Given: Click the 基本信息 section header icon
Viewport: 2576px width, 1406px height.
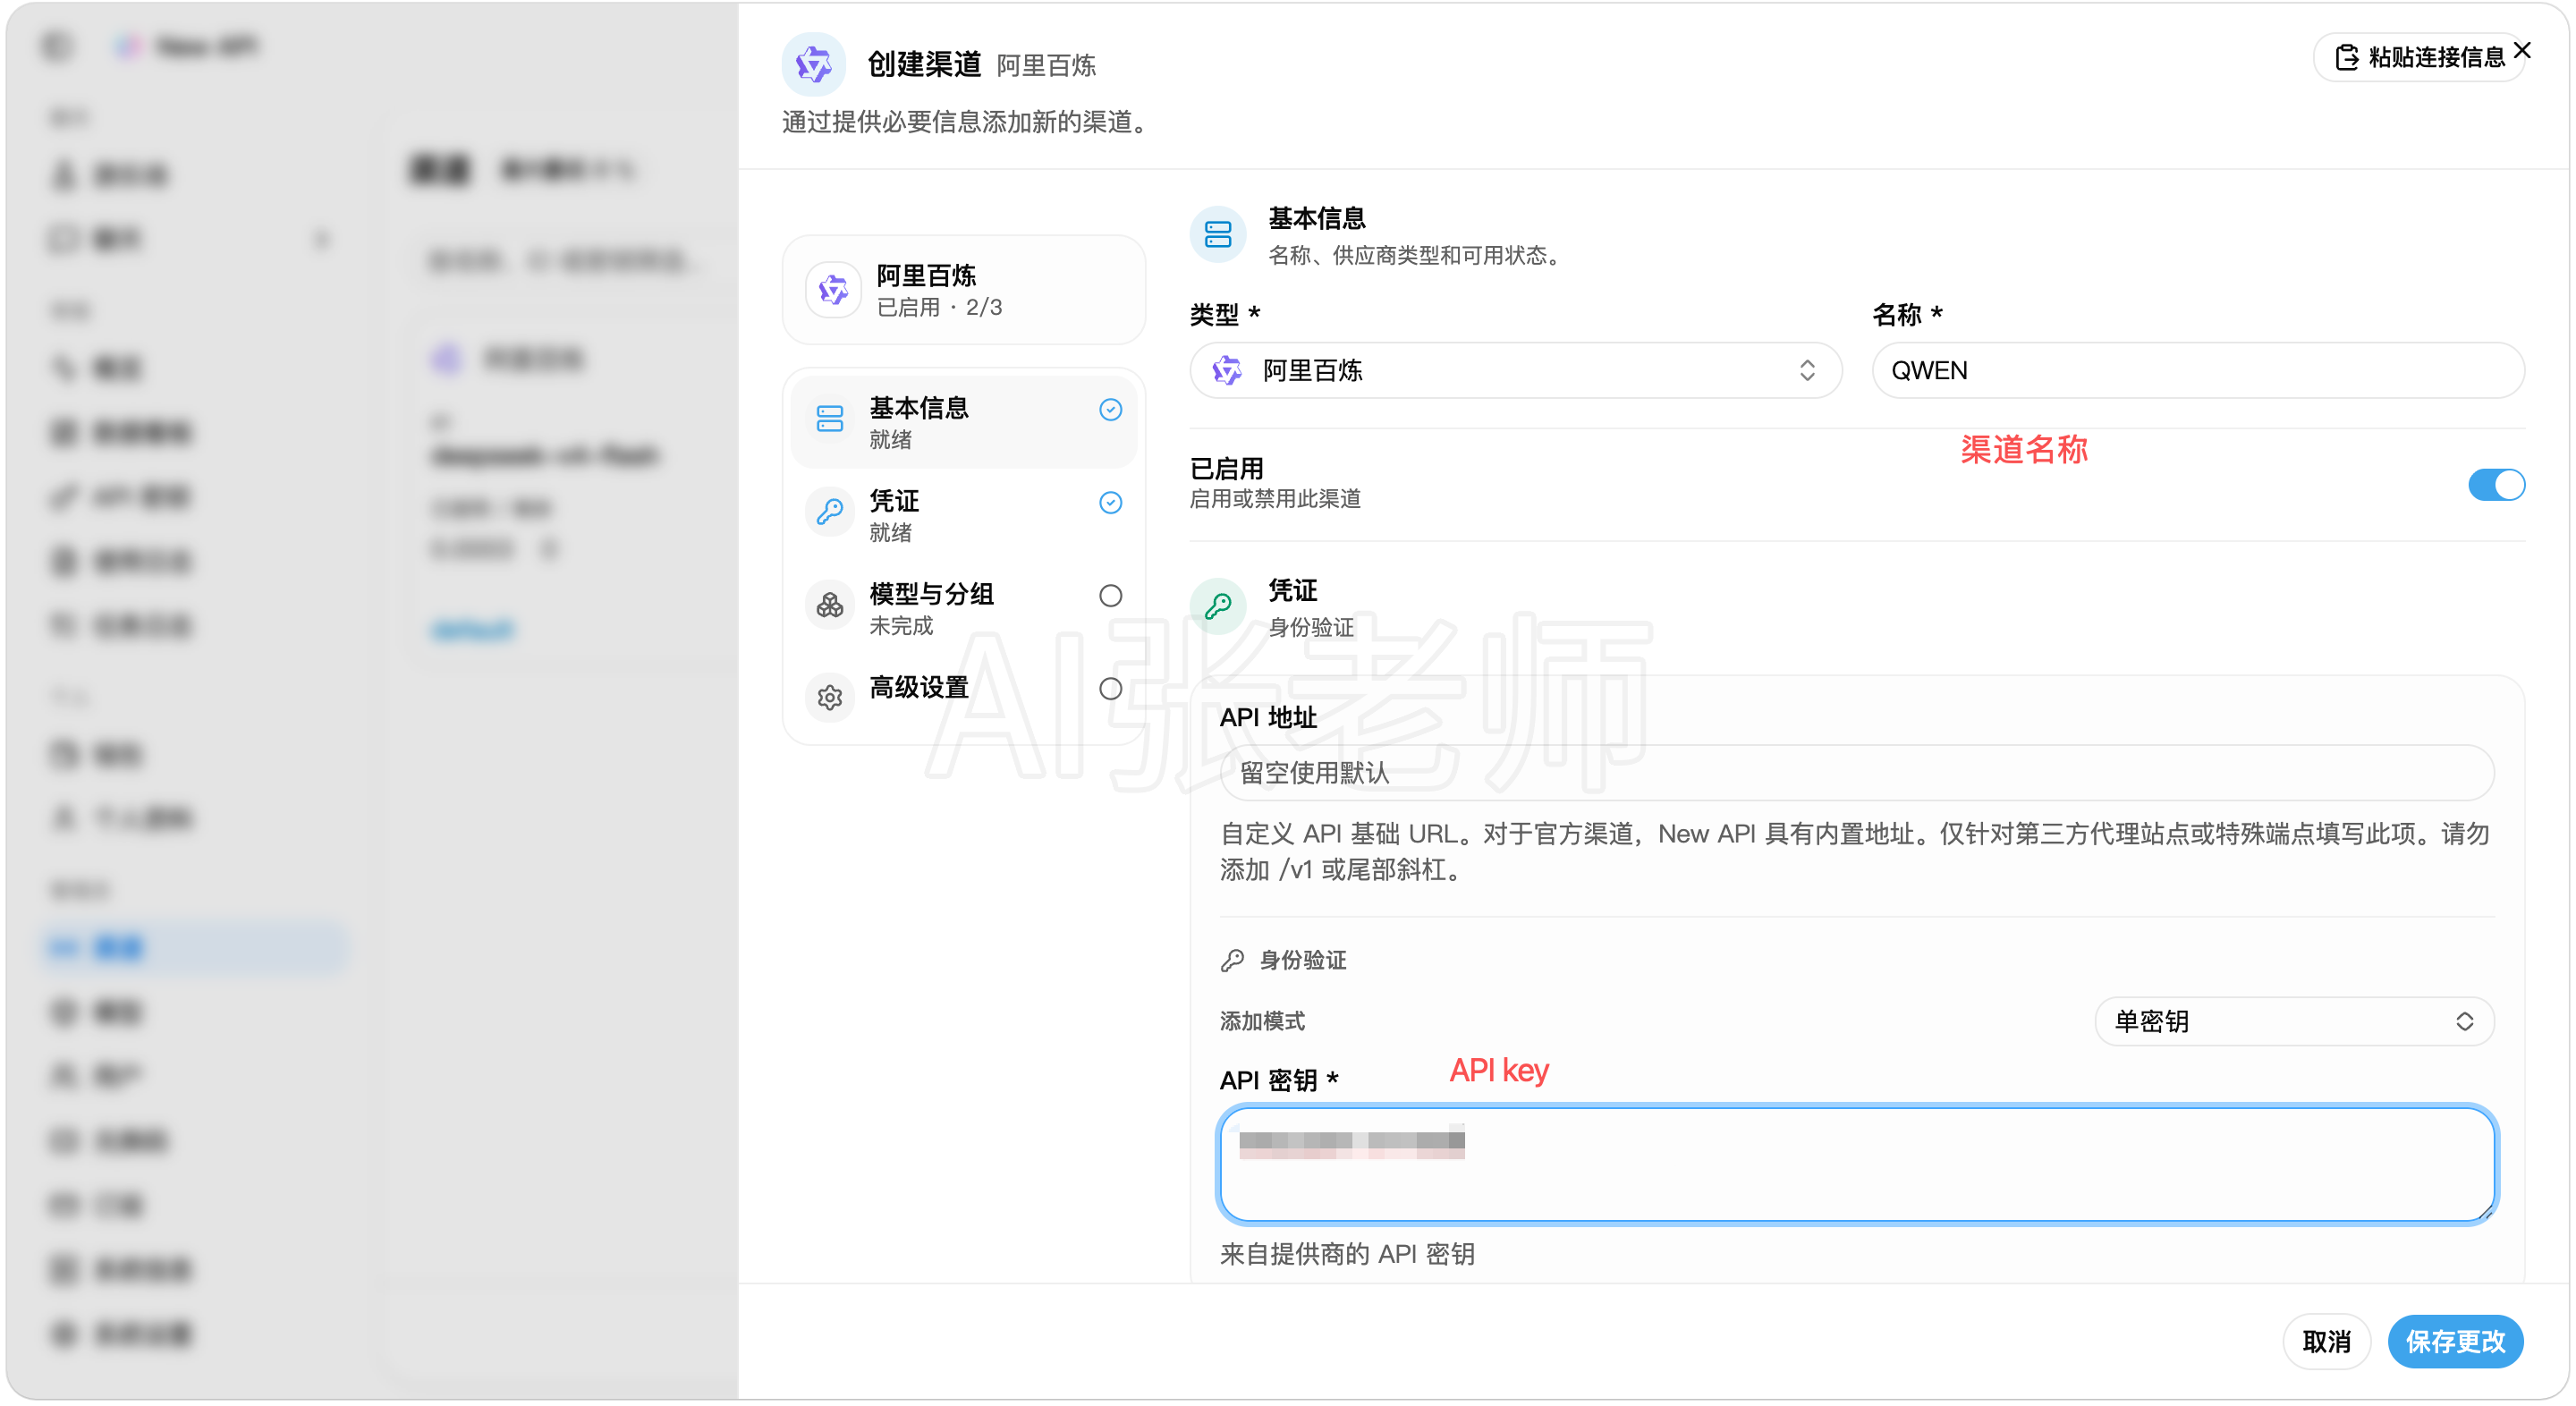Looking at the screenshot, I should [1218, 235].
